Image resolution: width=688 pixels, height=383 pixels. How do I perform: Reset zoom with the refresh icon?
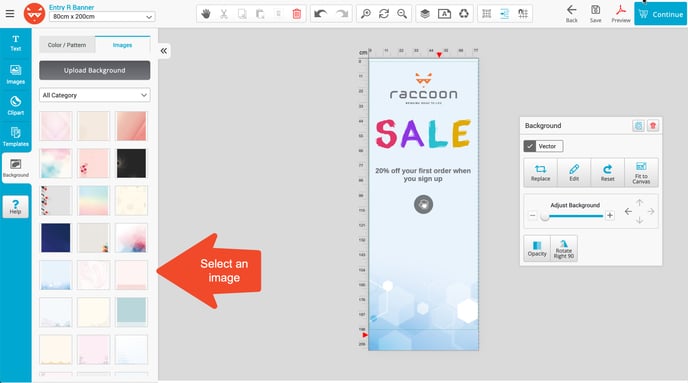(x=384, y=14)
